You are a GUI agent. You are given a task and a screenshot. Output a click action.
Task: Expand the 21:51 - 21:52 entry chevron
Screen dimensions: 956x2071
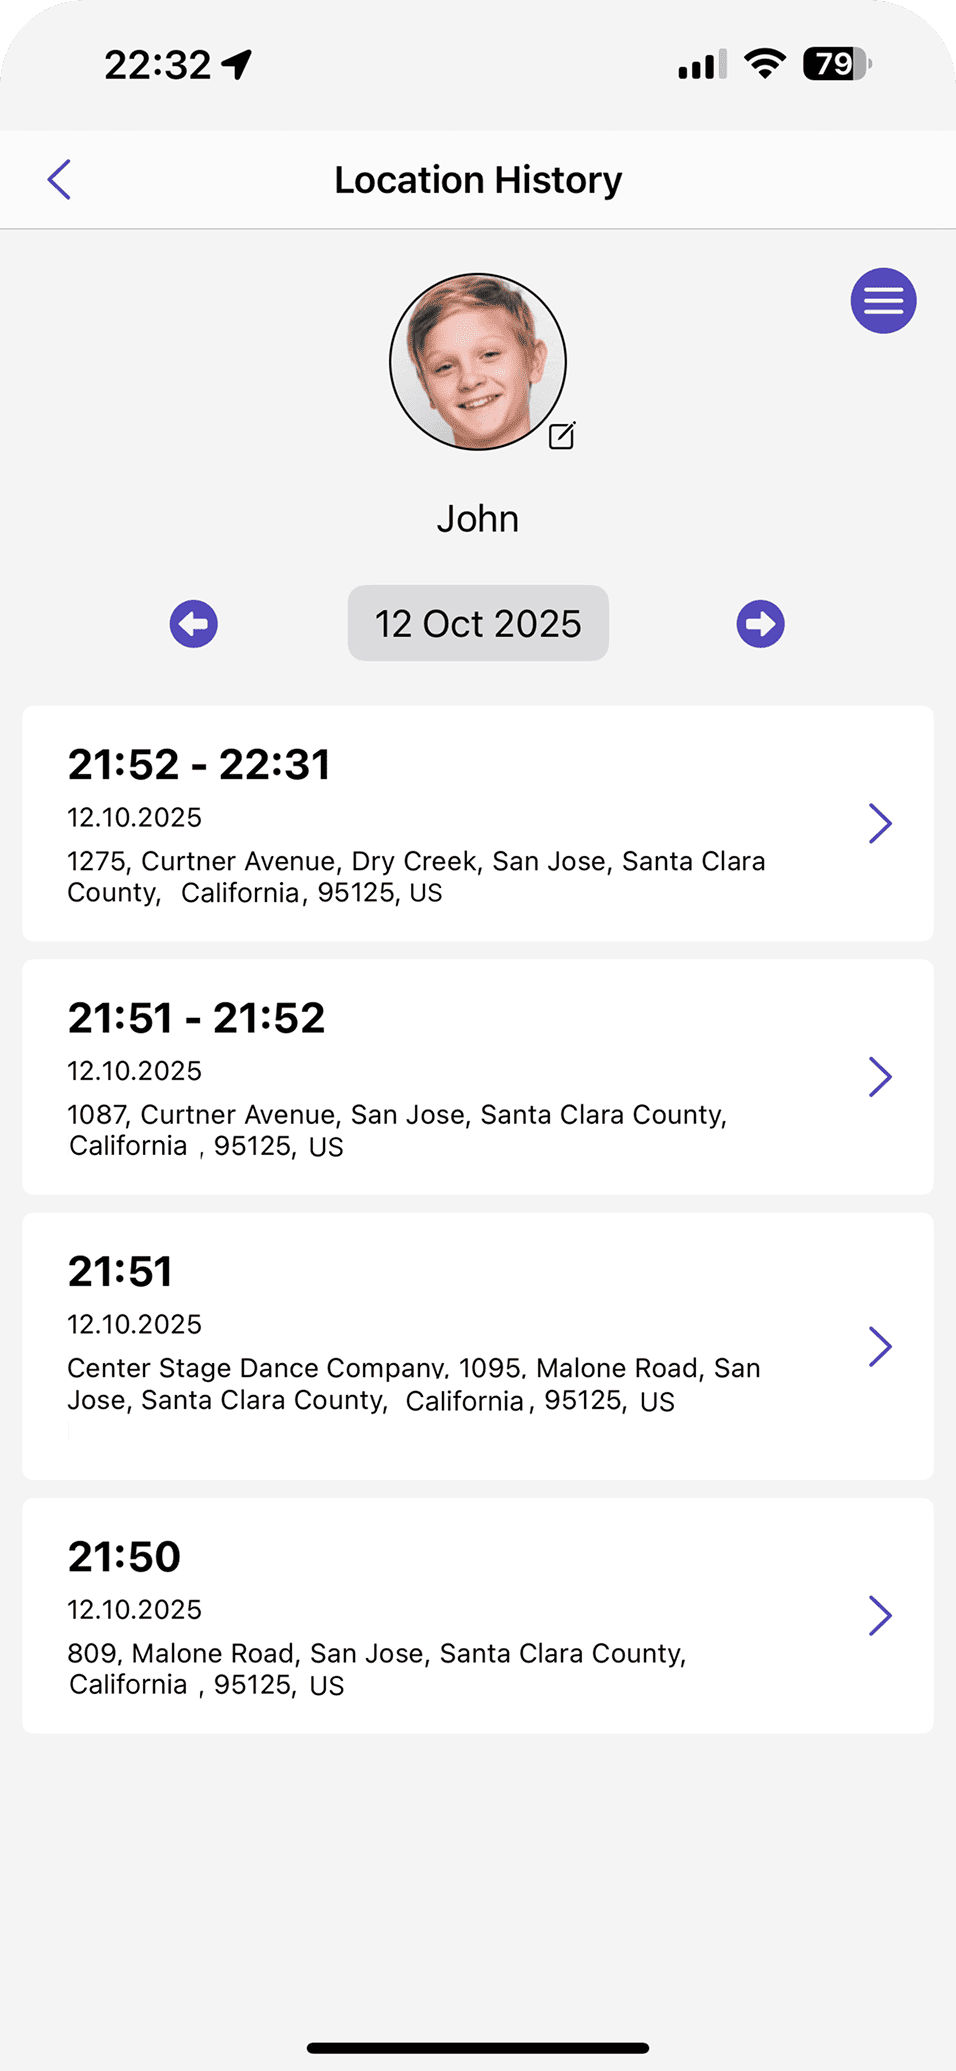[880, 1077]
